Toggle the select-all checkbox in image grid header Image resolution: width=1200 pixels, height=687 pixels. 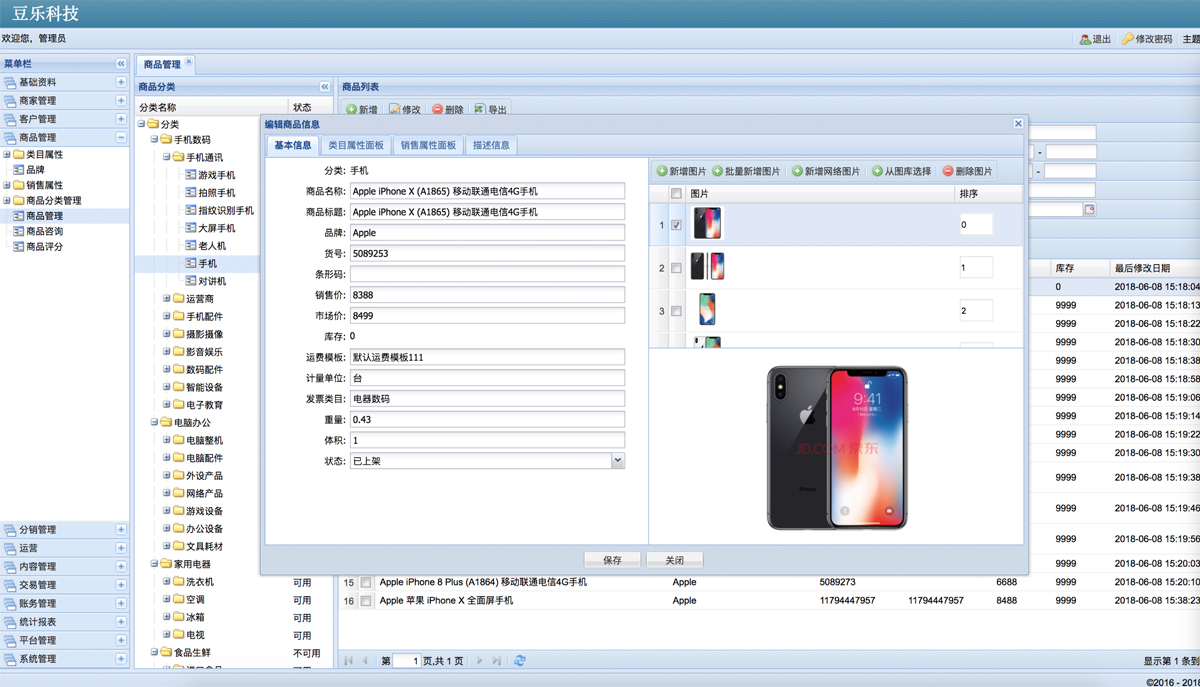pos(676,193)
